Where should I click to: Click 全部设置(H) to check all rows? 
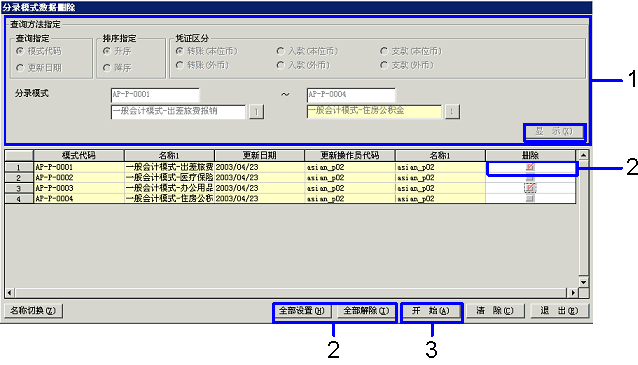[x=302, y=311]
